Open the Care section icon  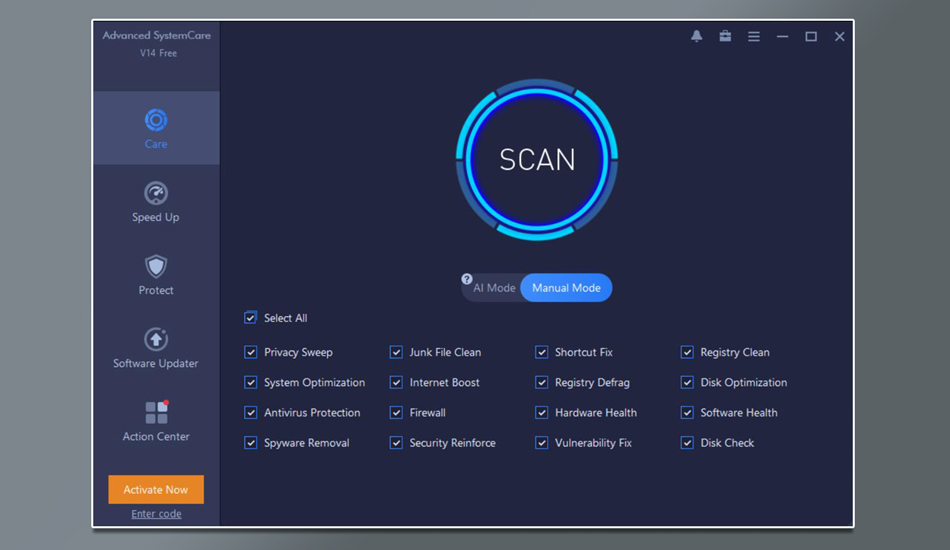[x=155, y=121]
